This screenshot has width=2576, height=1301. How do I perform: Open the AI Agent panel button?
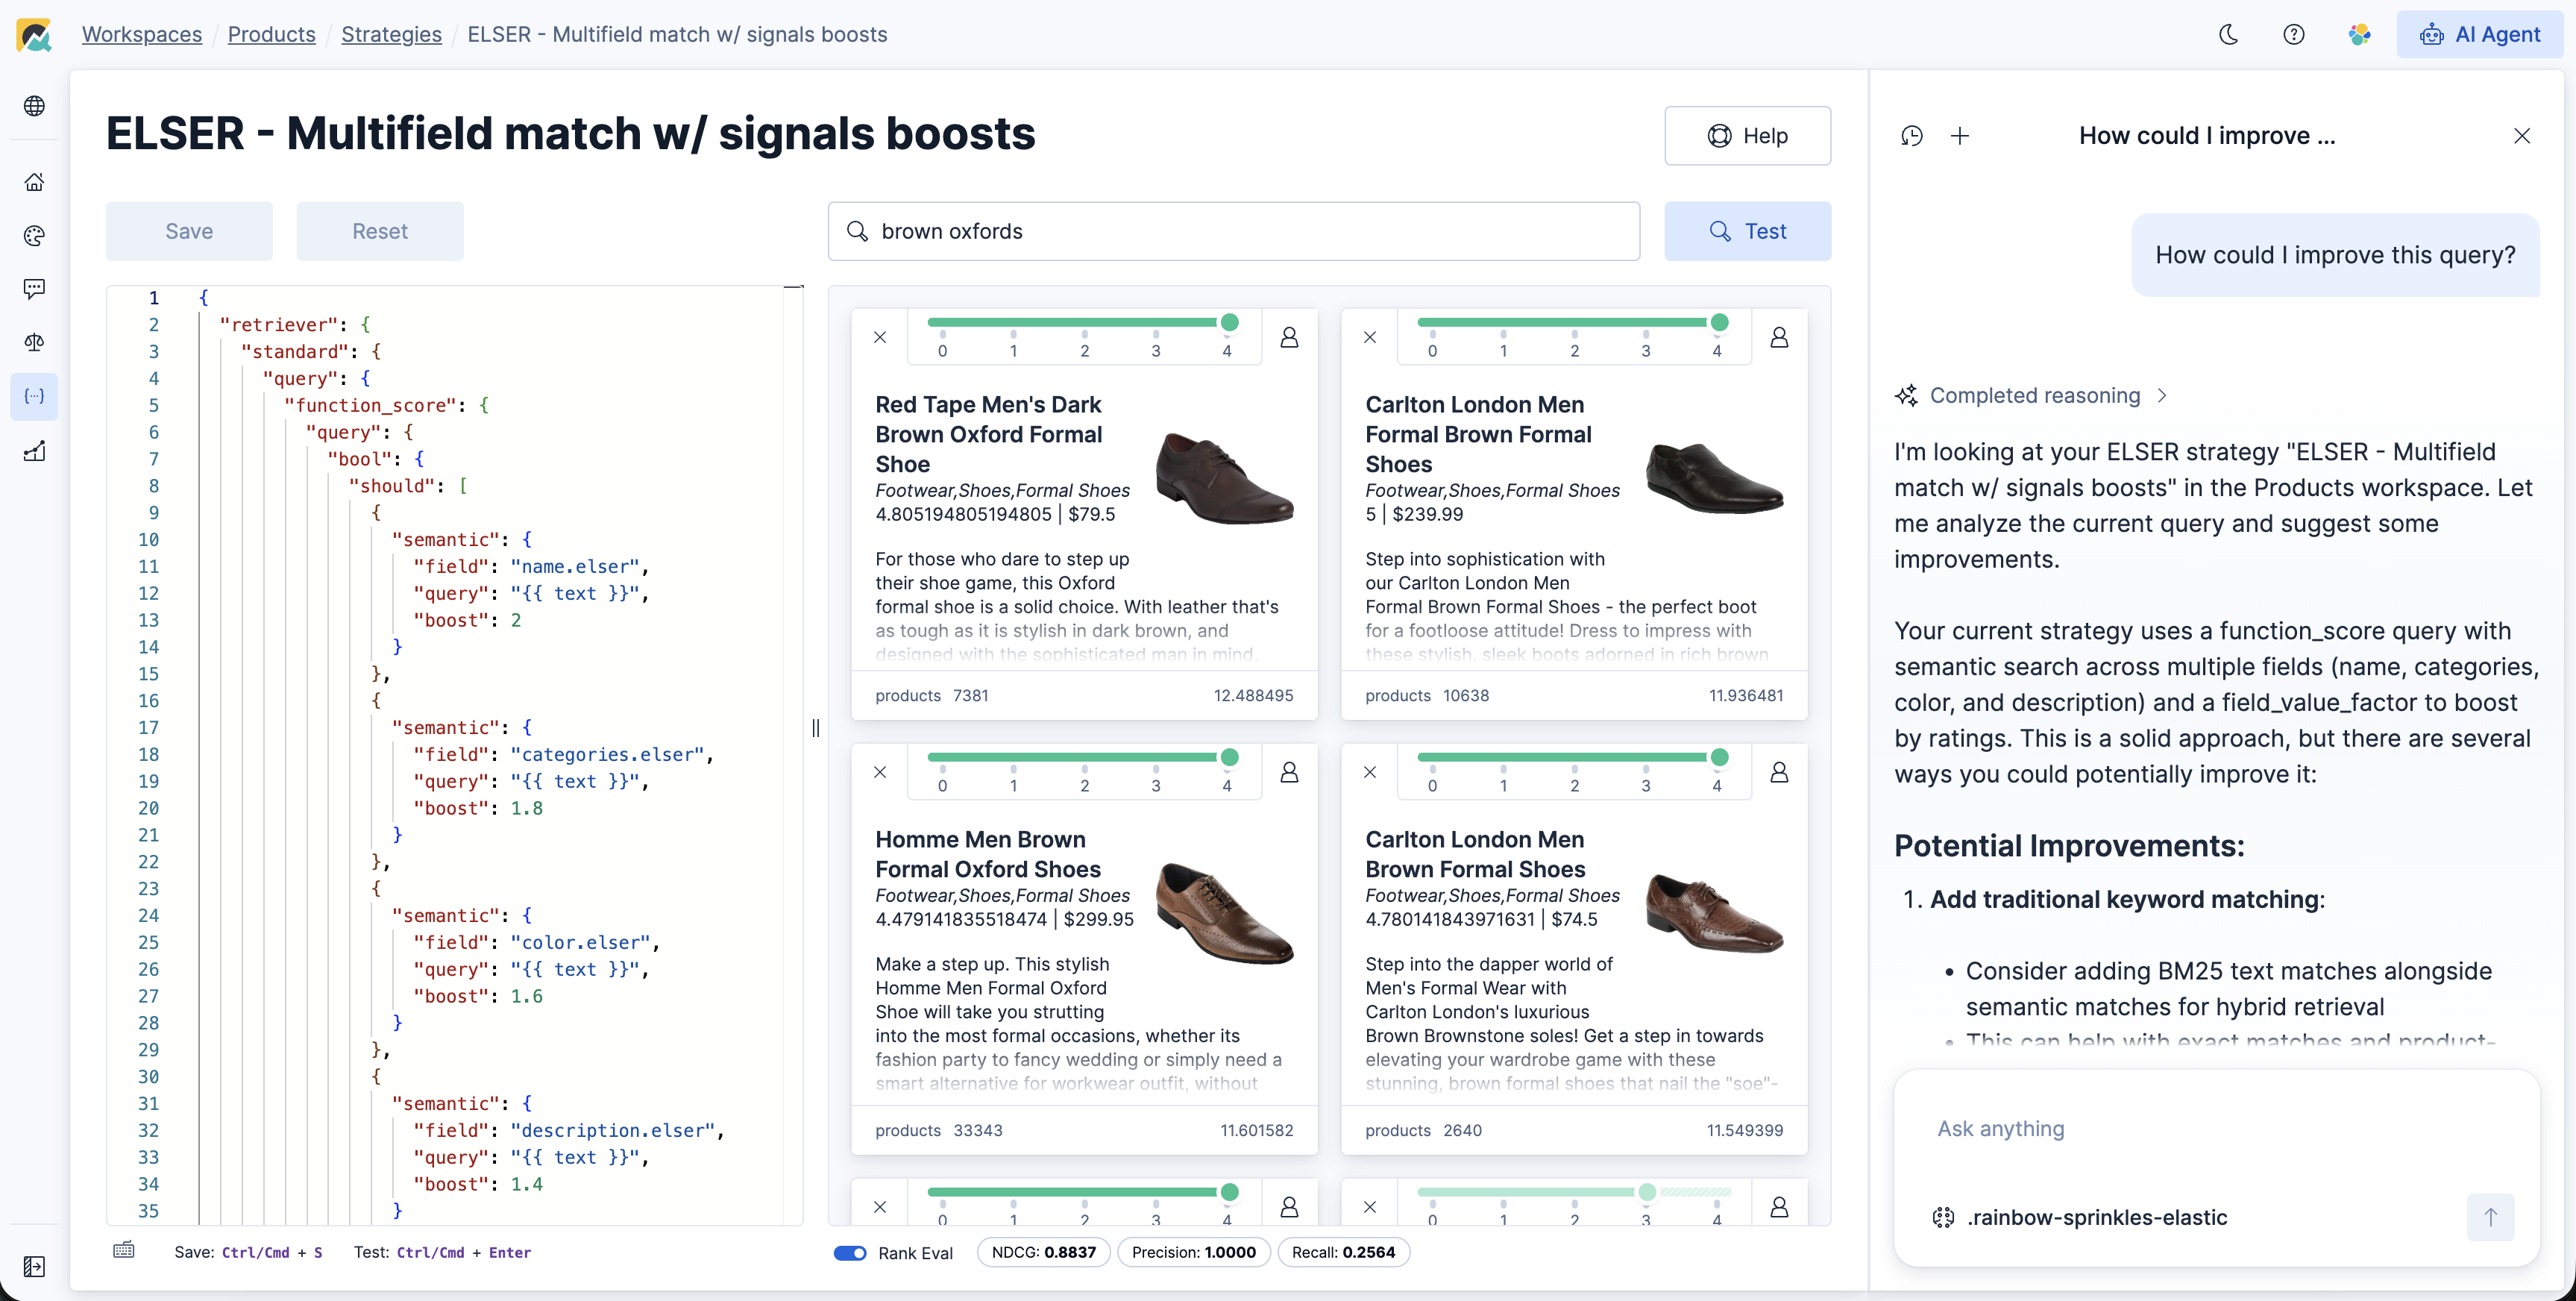point(2479,34)
